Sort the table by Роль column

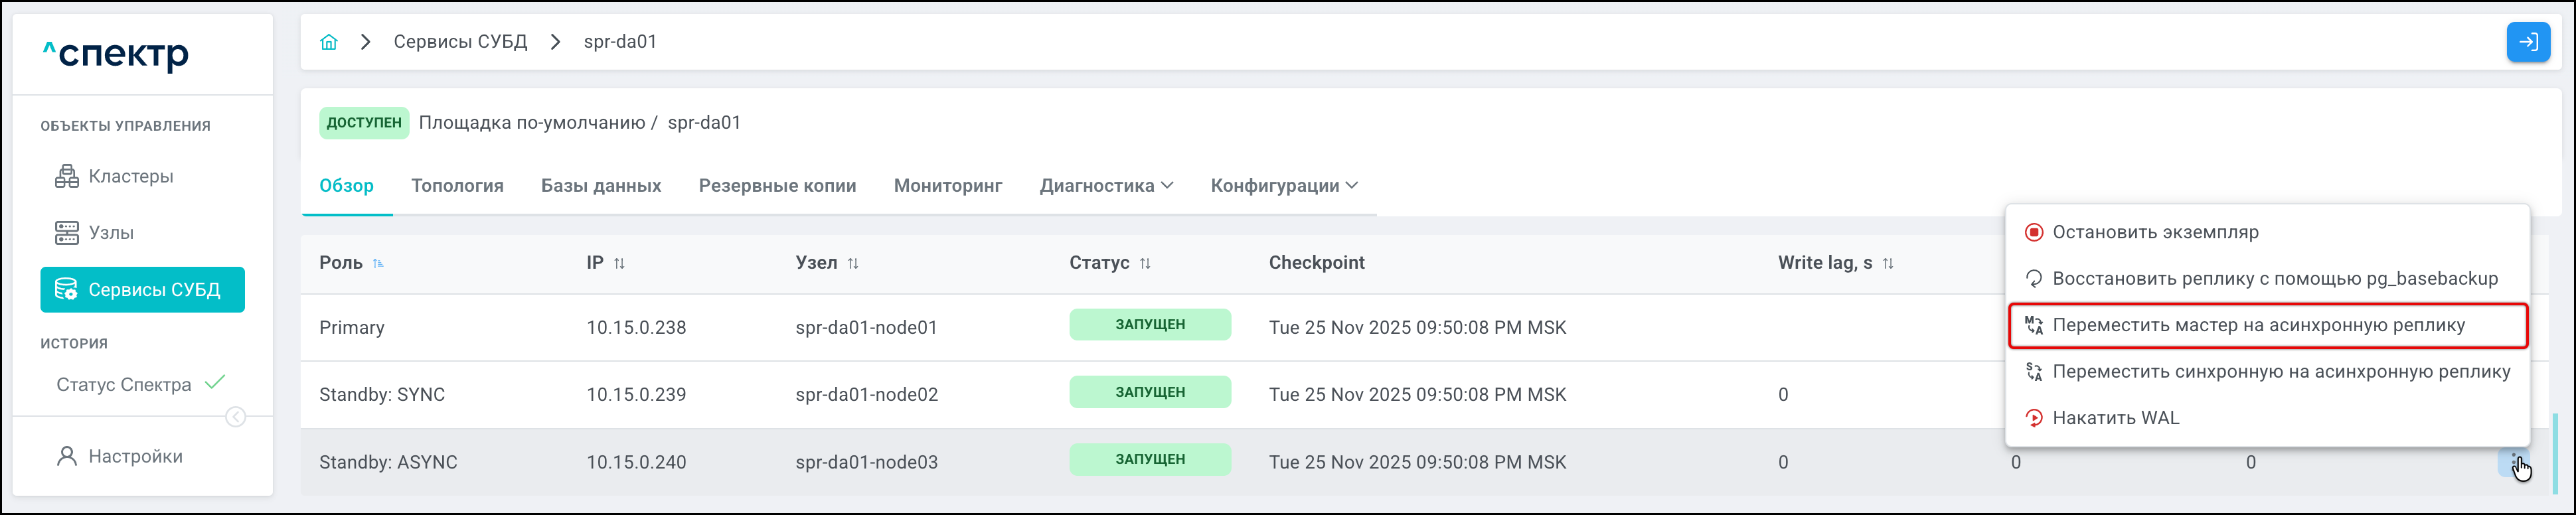[x=378, y=263]
